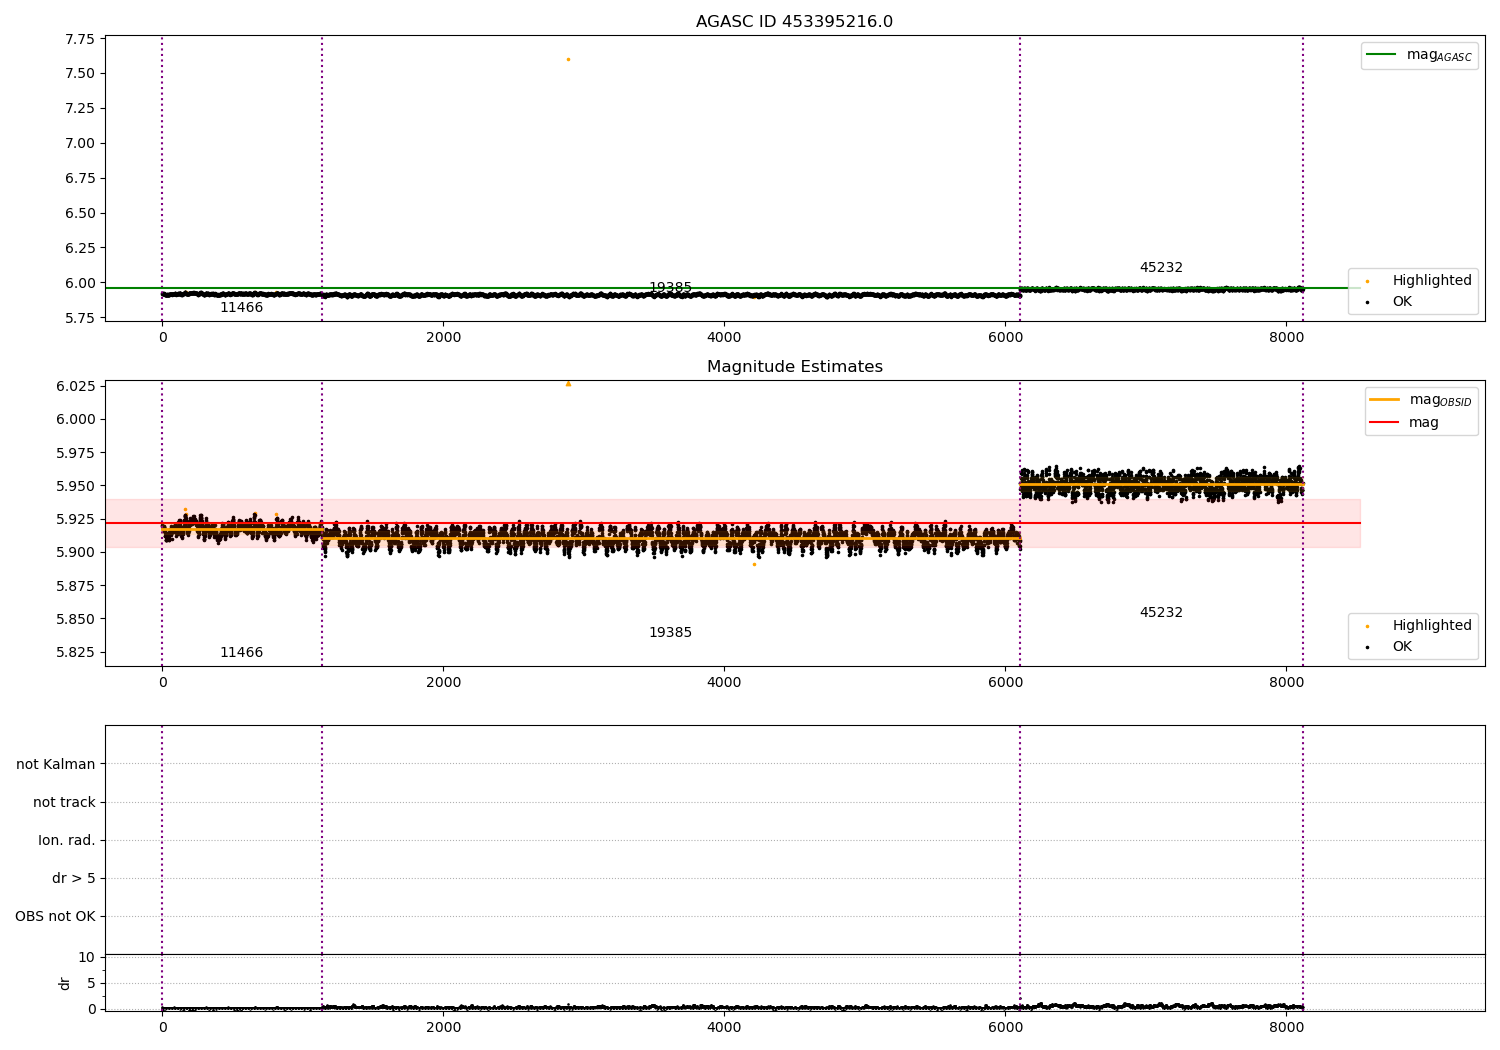Image resolution: width=1500 pixels, height=1050 pixels.
Task: Click the 'dr > 5' axis label
Action: (x=74, y=879)
